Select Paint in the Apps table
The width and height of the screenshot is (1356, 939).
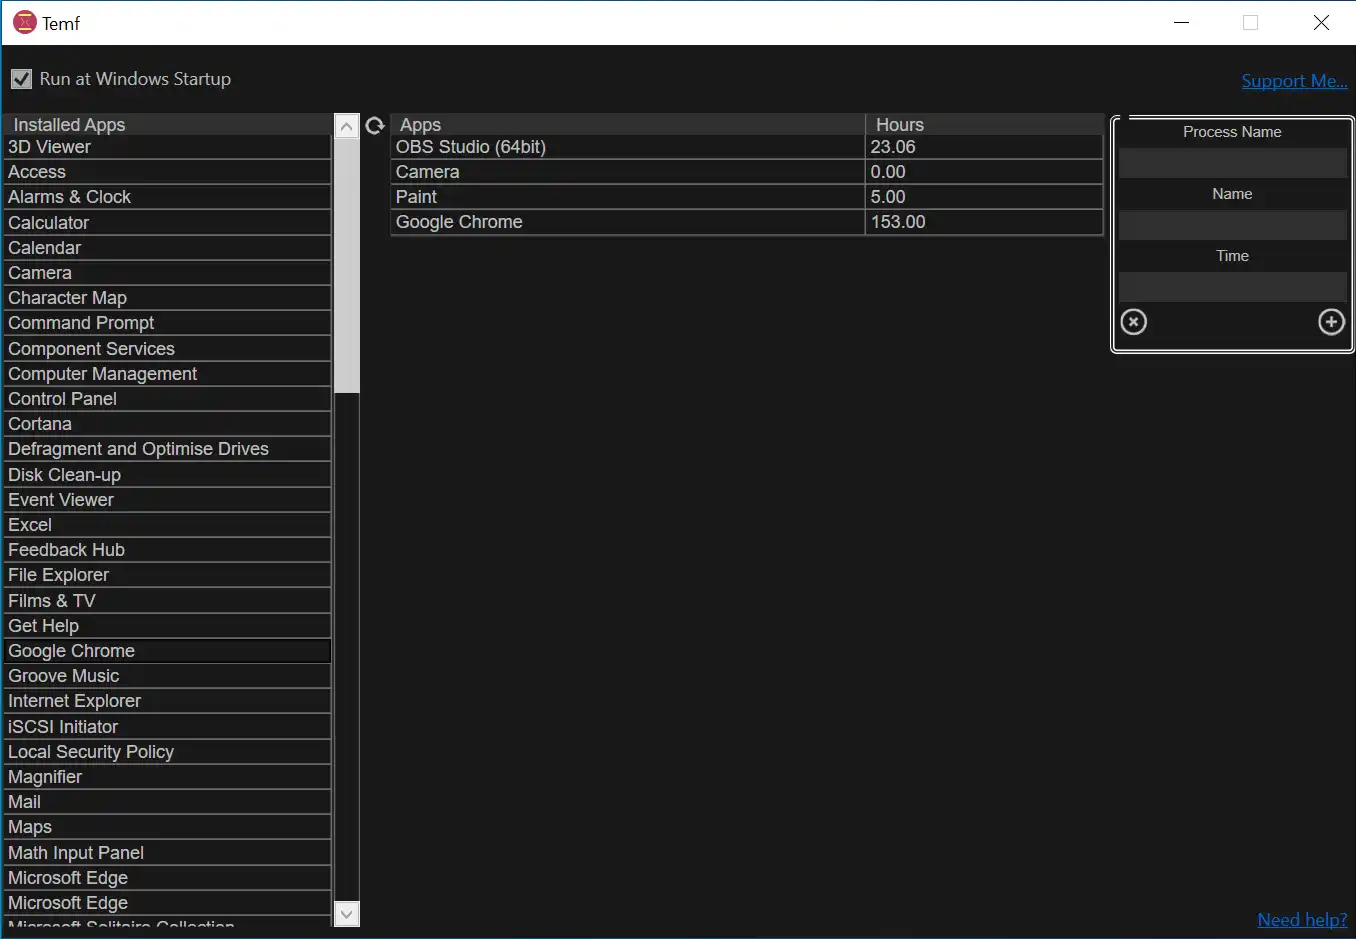pos(627,197)
